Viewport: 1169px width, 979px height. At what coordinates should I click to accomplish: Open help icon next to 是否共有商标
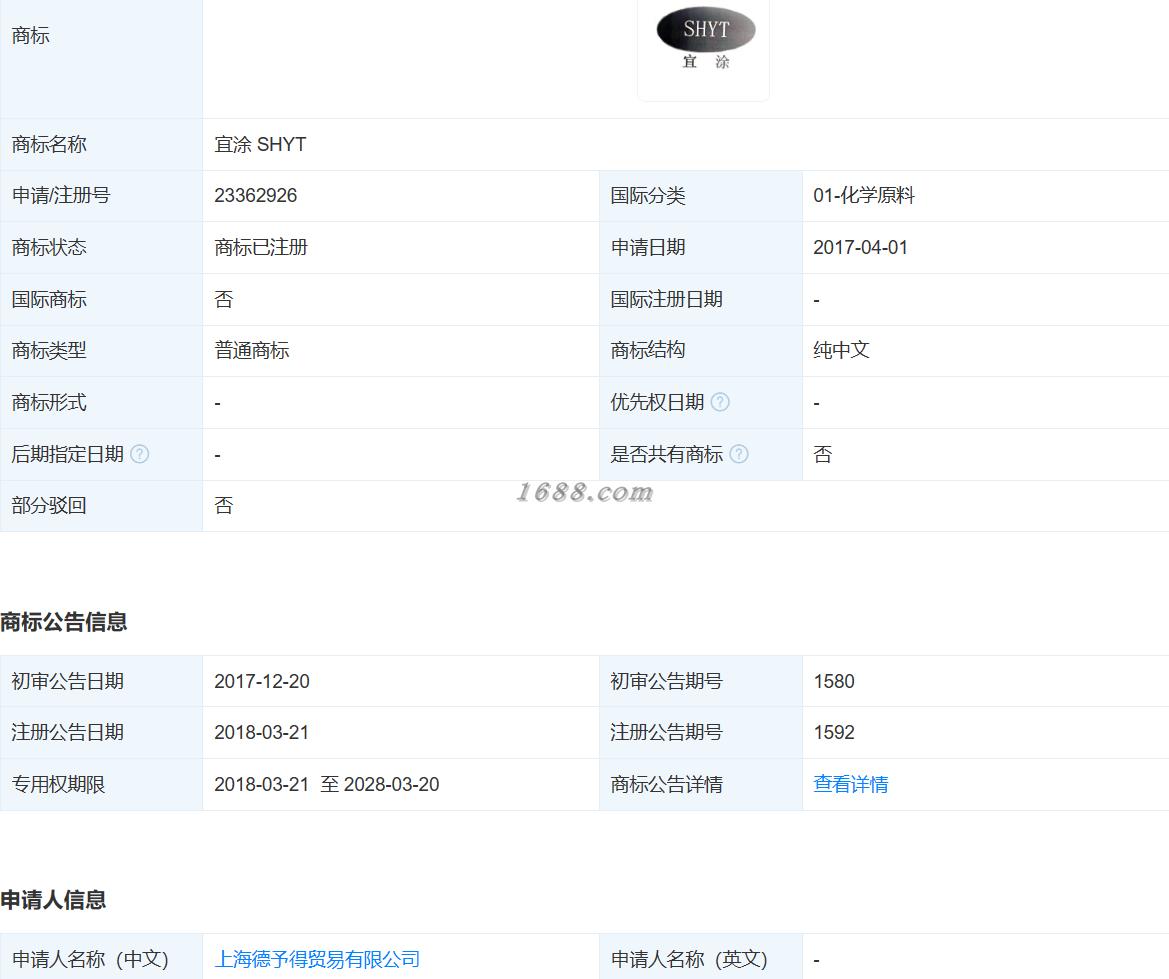(x=739, y=453)
